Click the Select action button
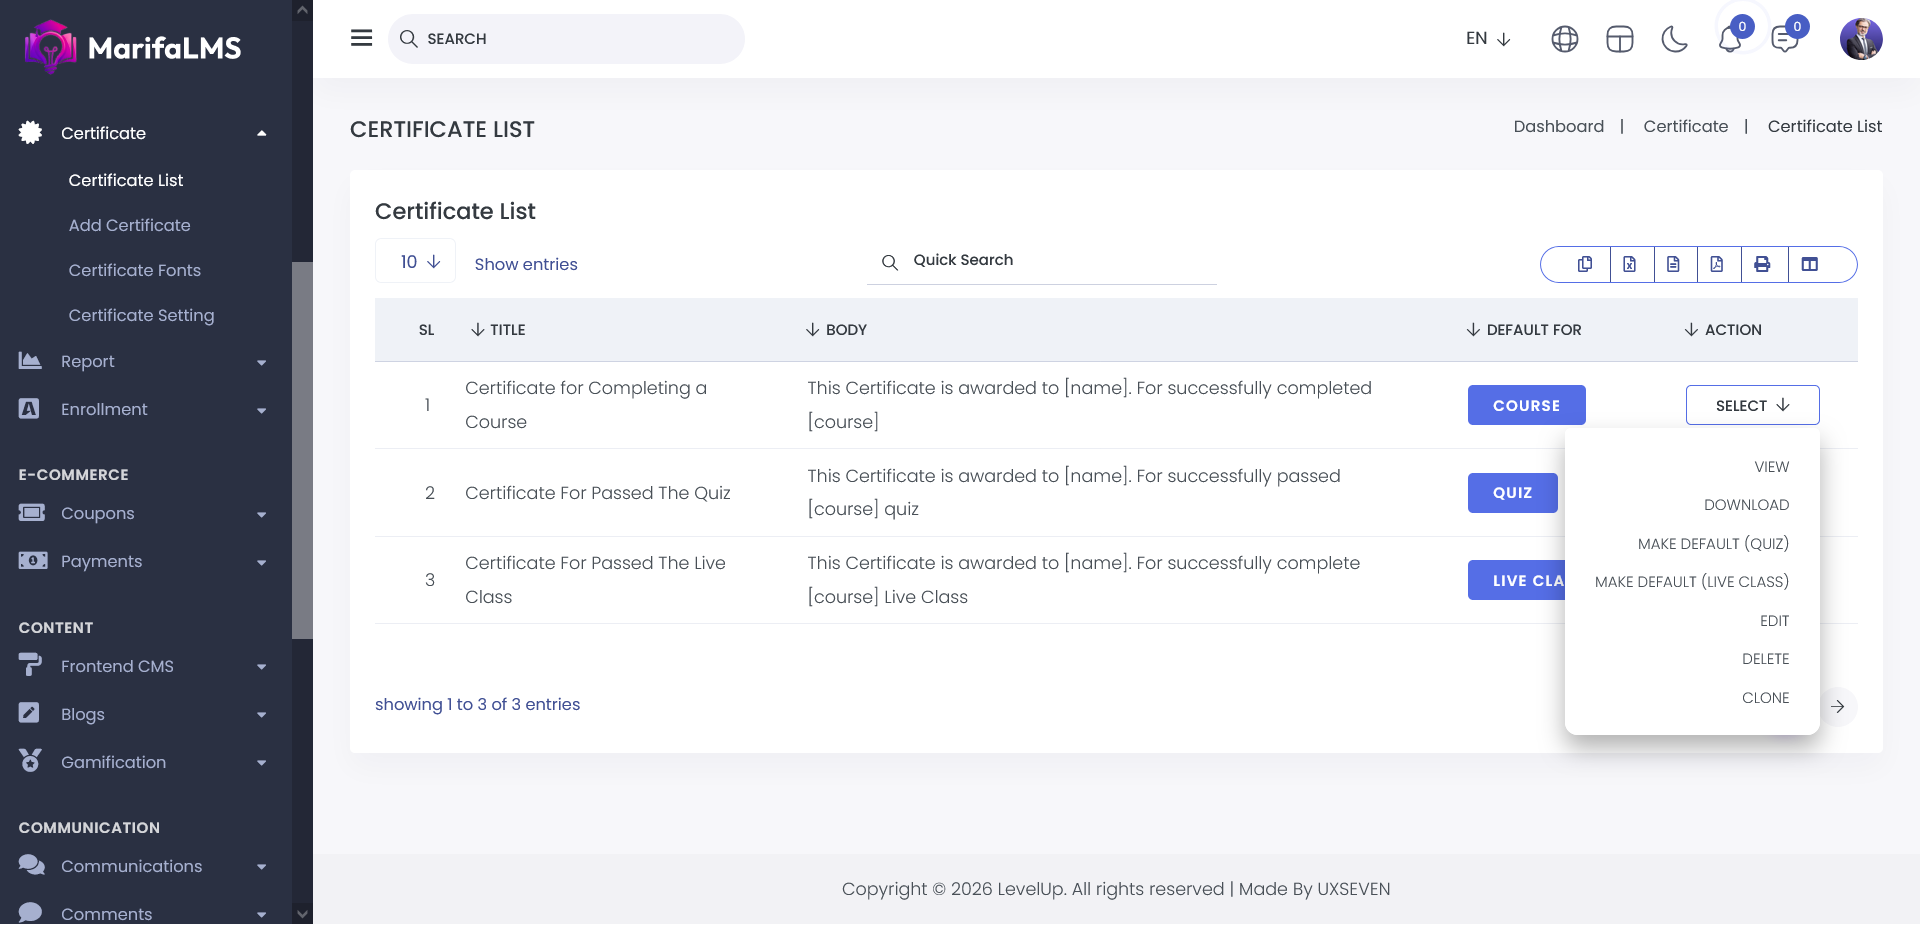This screenshot has width=1920, height=925. (1752, 405)
